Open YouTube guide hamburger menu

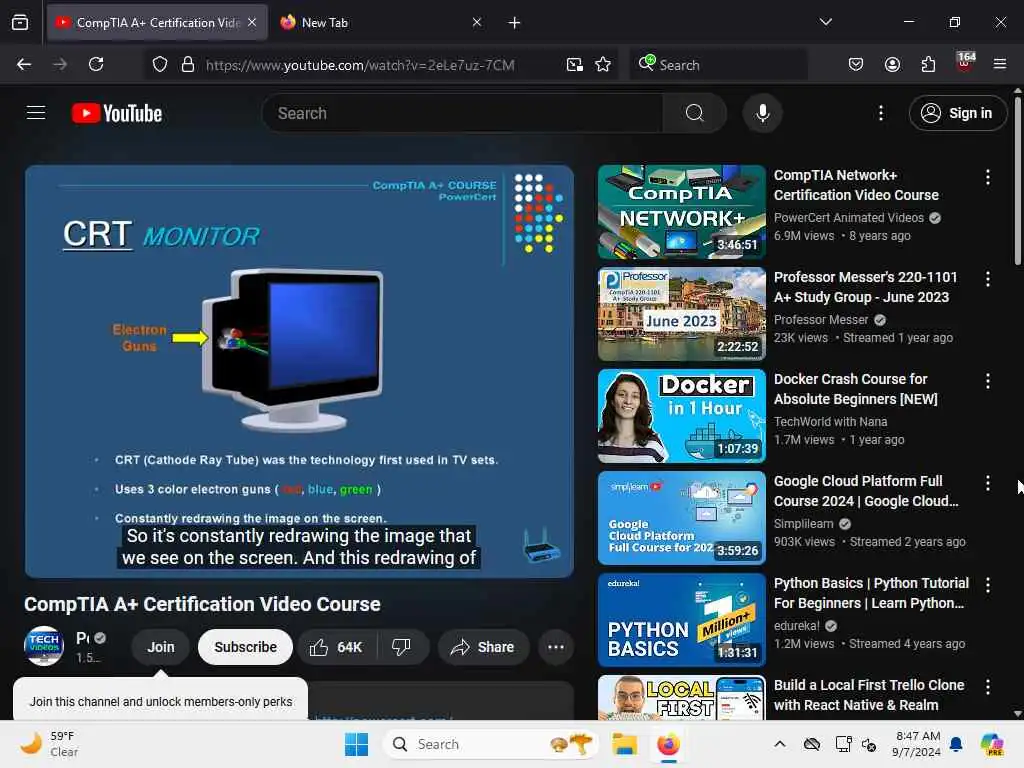(36, 113)
